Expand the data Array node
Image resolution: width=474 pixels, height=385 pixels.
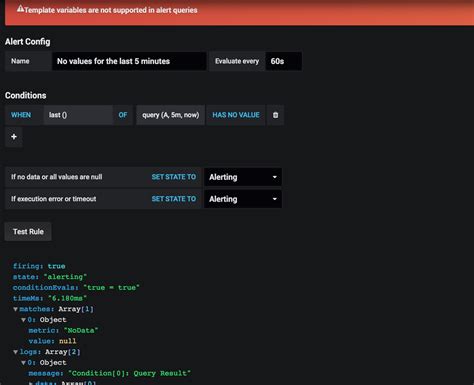tap(31, 383)
